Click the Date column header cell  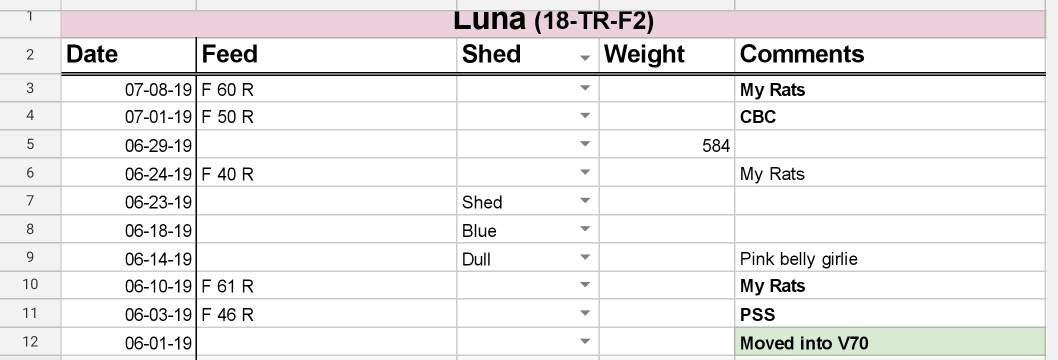128,55
